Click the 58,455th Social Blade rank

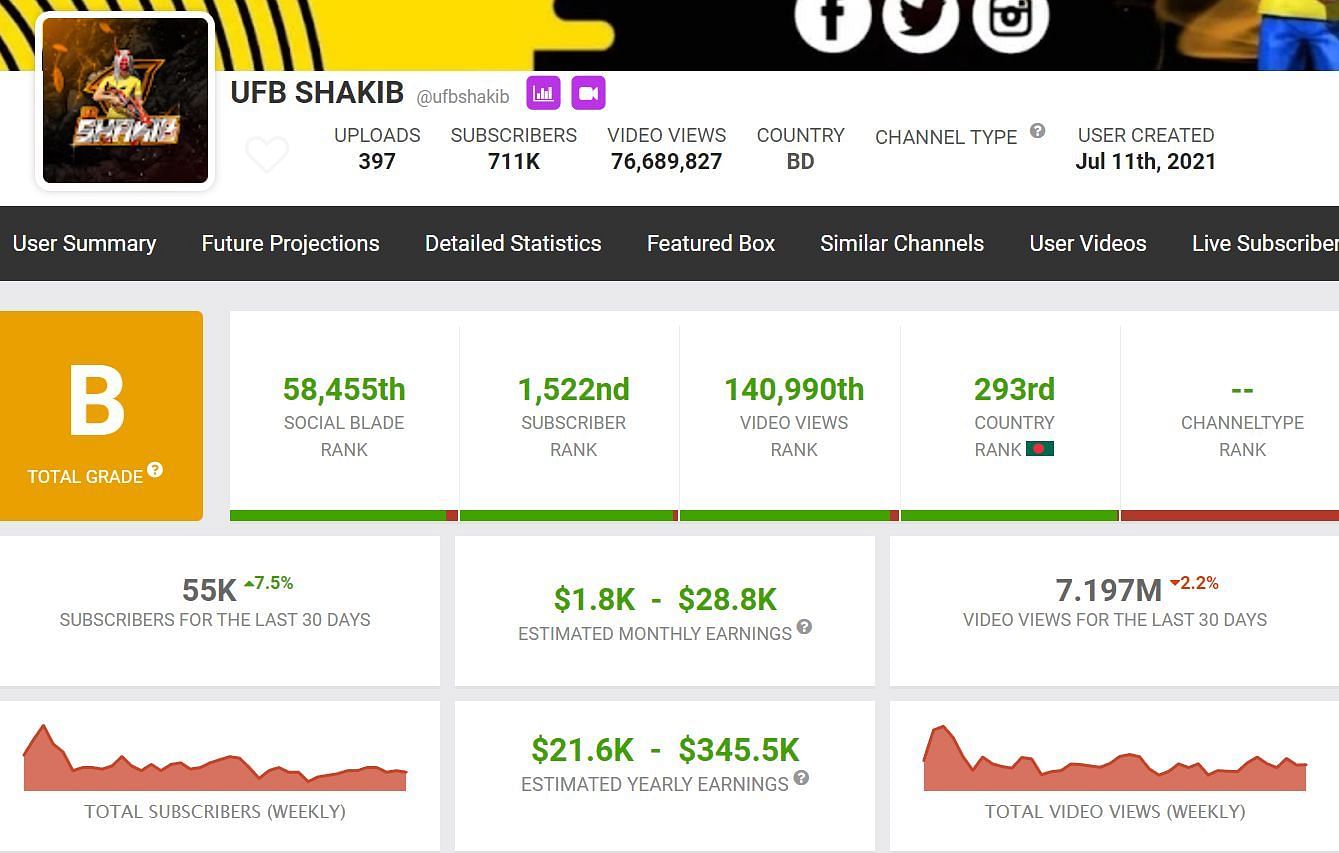click(344, 389)
